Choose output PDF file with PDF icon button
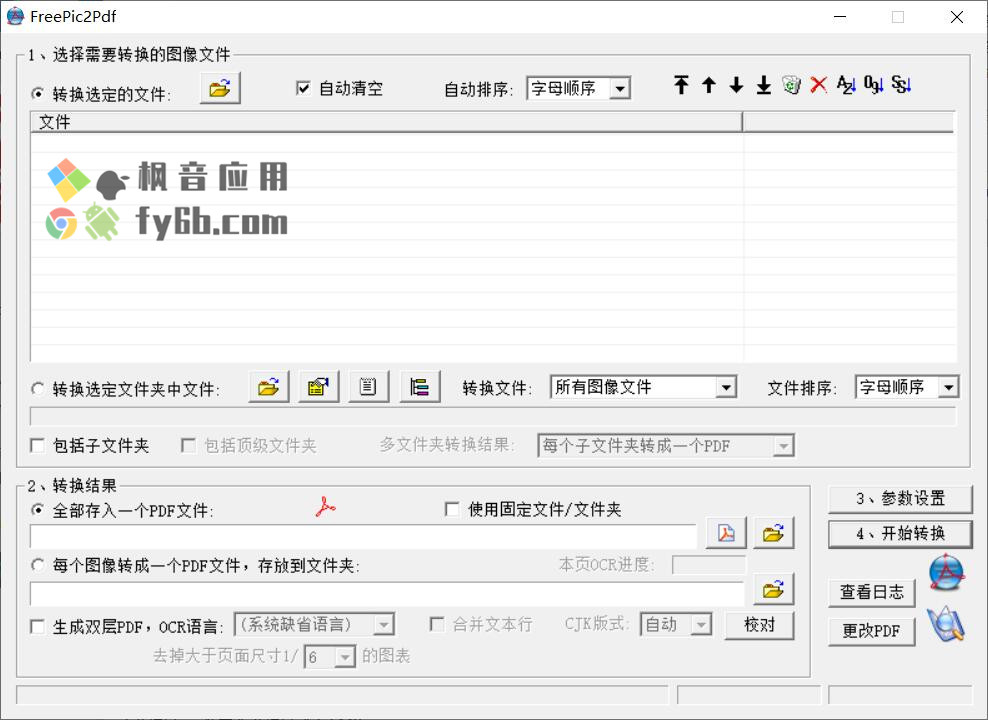The image size is (988, 720). point(726,533)
